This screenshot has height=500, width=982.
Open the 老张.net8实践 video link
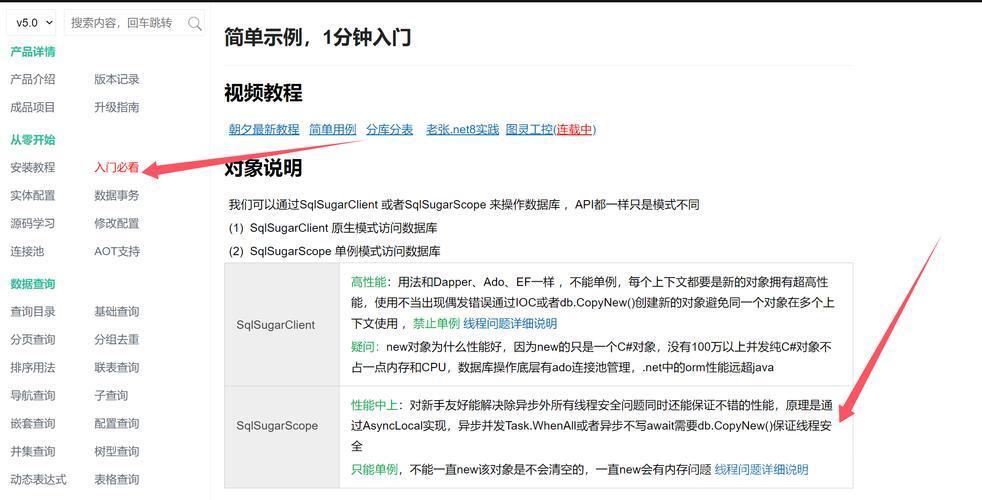click(462, 129)
